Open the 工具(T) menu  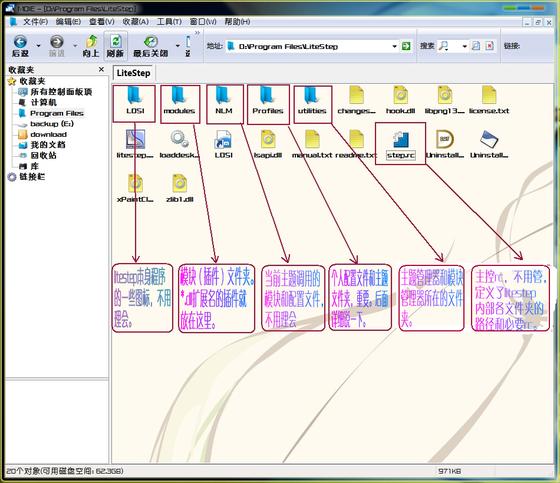[x=169, y=21]
